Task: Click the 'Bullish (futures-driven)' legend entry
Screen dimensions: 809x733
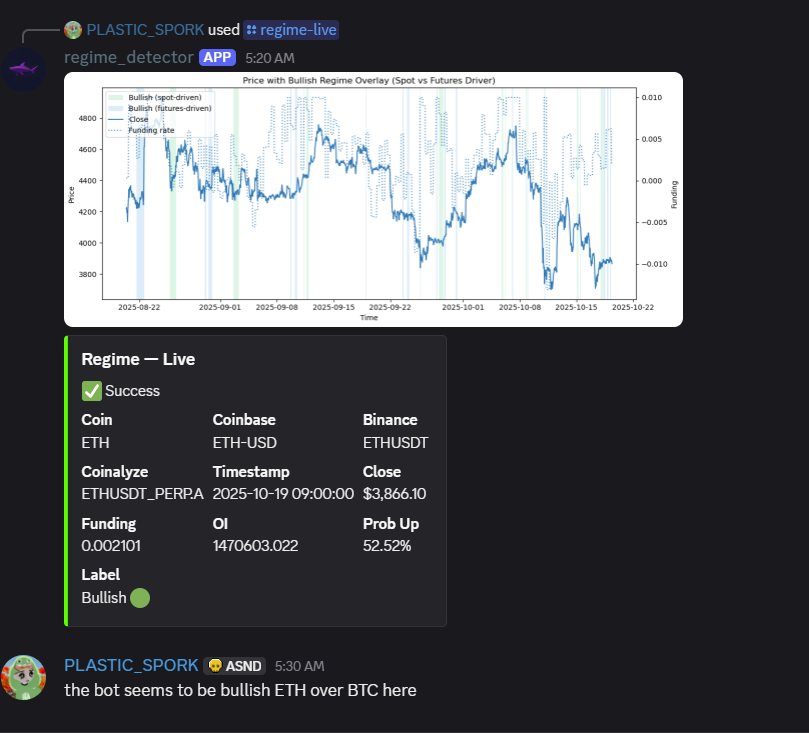Action: [160, 108]
